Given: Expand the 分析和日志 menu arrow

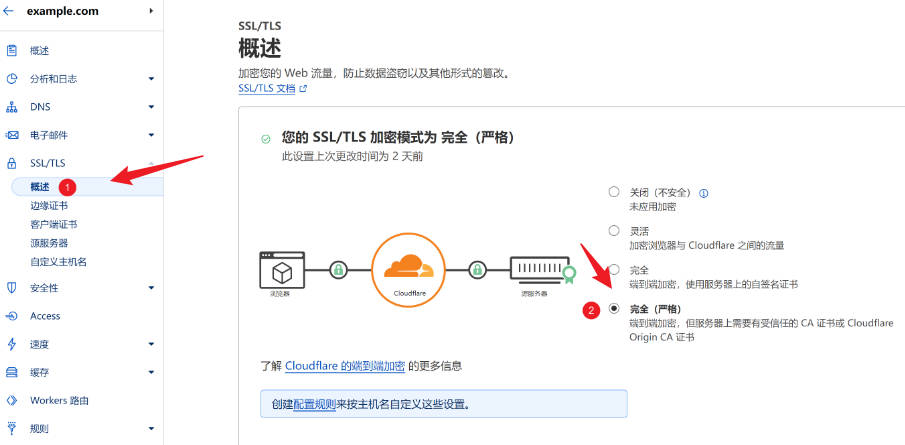Looking at the screenshot, I should [151, 79].
